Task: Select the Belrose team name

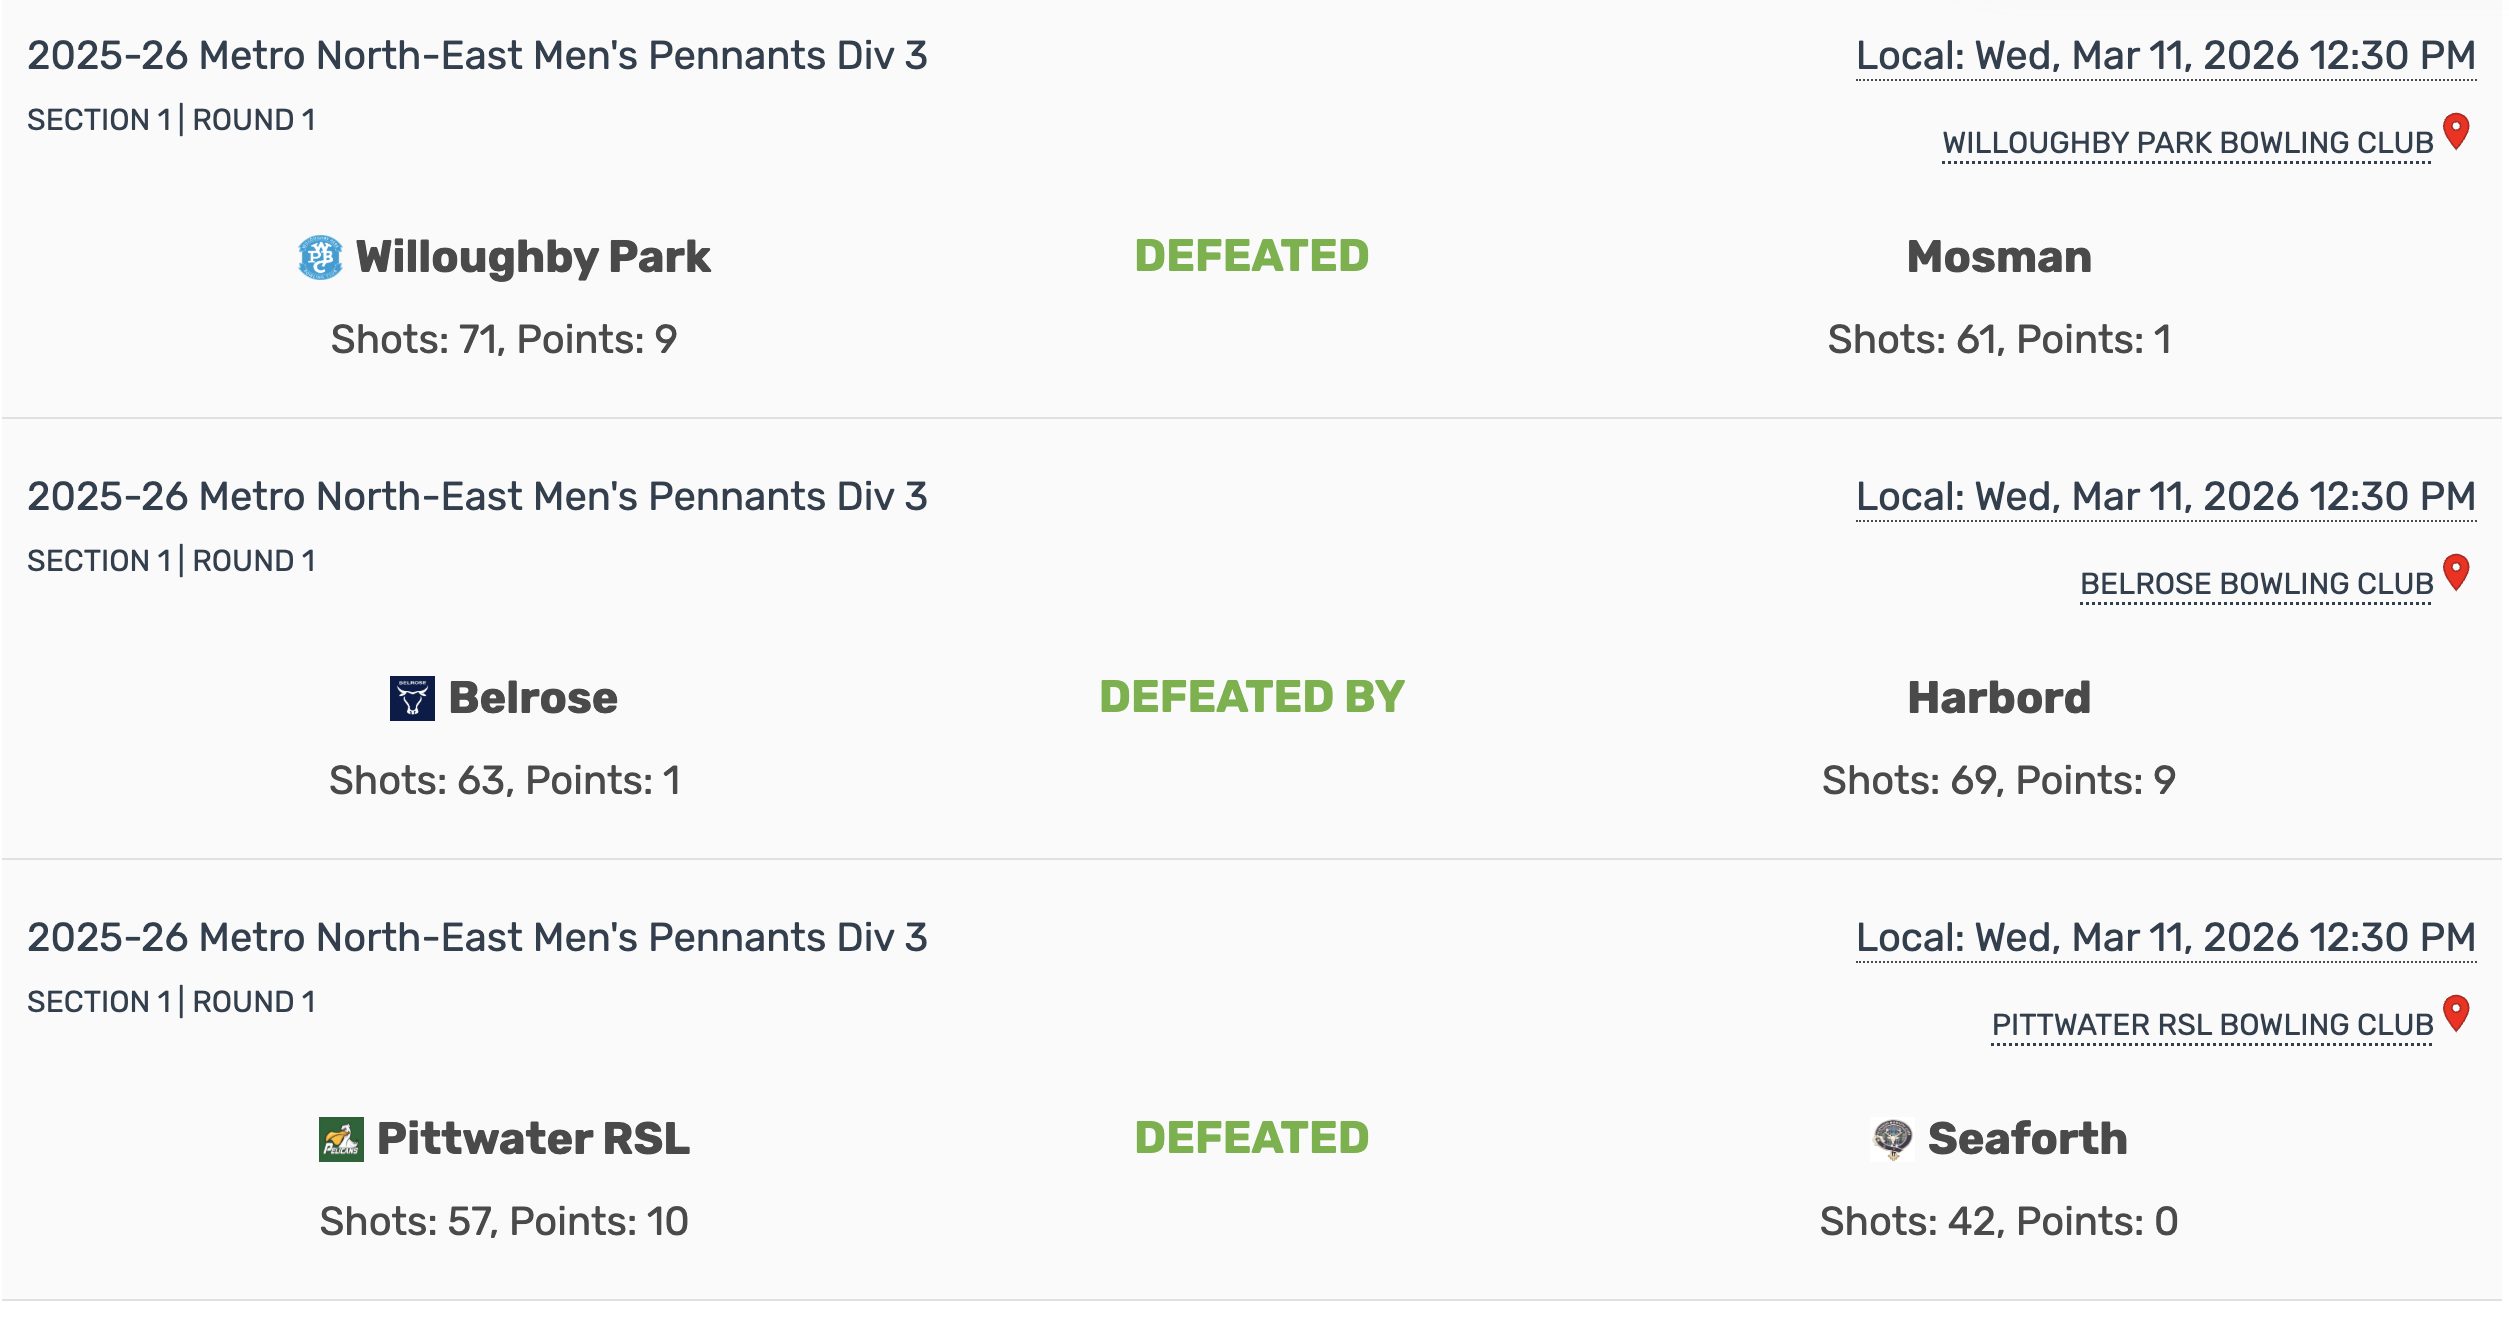Action: [533, 698]
